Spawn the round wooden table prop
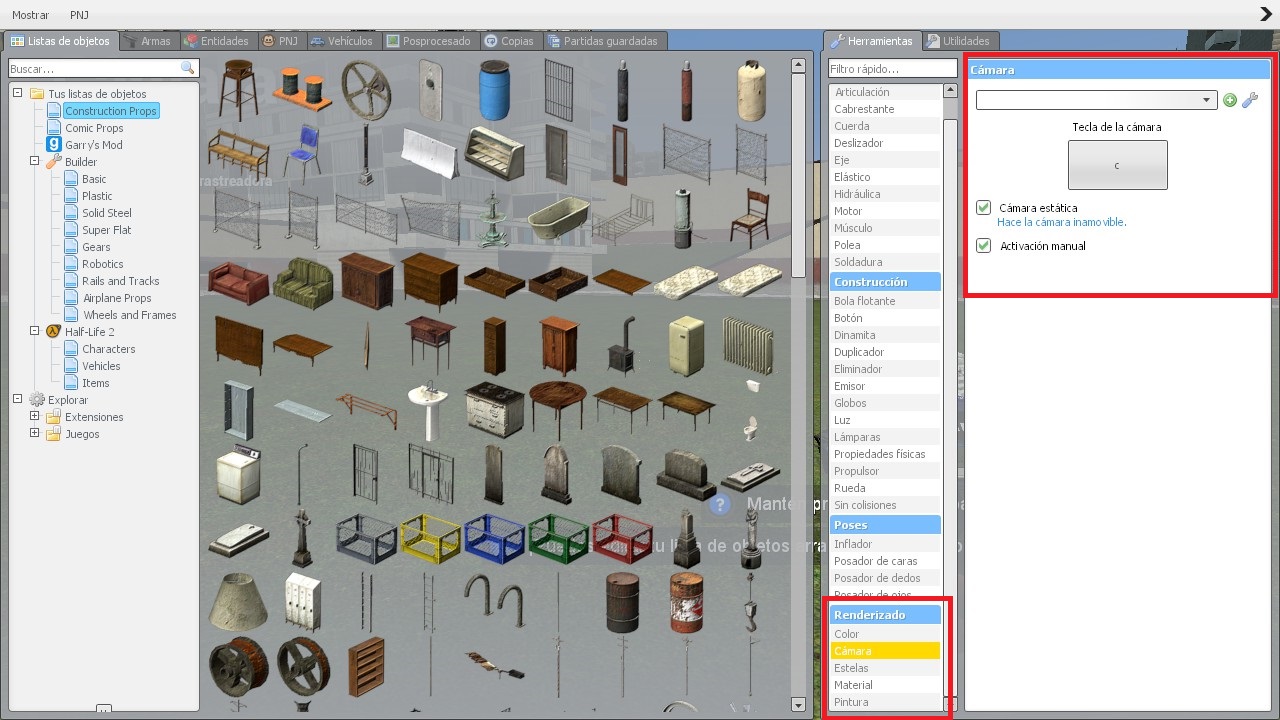Image resolution: width=1280 pixels, height=720 pixels. (x=558, y=408)
